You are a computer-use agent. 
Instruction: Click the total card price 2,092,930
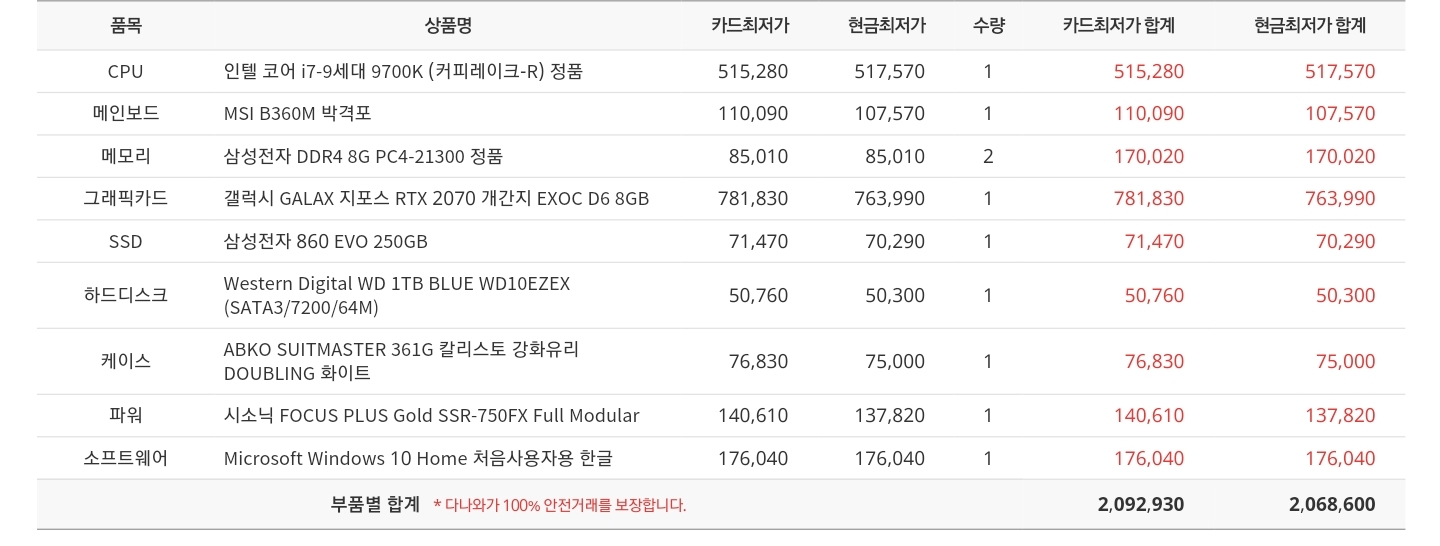(x=1140, y=504)
